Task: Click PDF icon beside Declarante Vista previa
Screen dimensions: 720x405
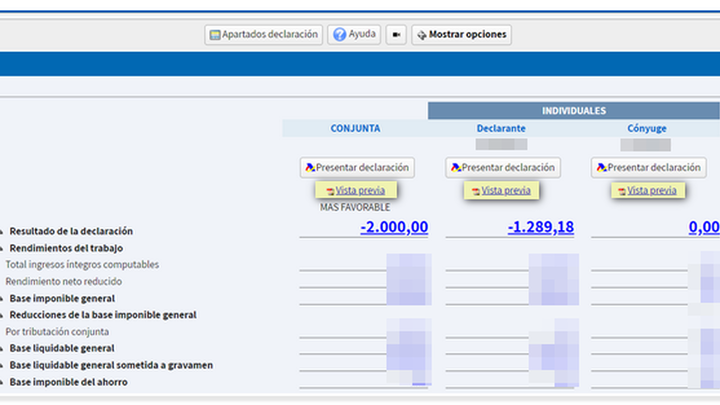Action: point(475,191)
